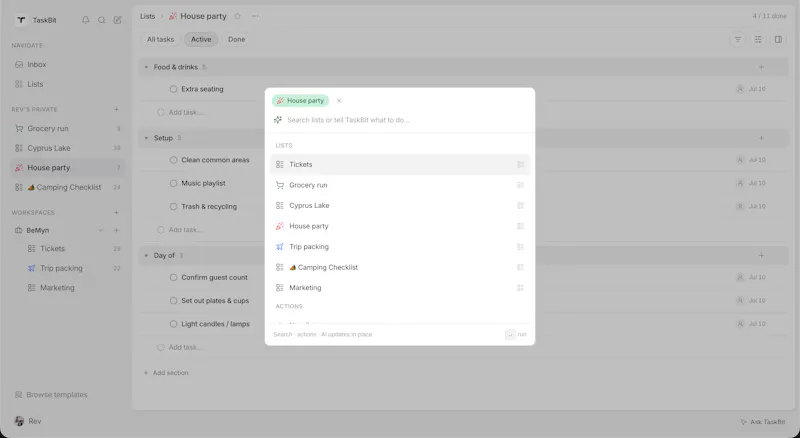Click the search magnifier icon in sidebar
The height and width of the screenshot is (438, 800).
click(102, 20)
